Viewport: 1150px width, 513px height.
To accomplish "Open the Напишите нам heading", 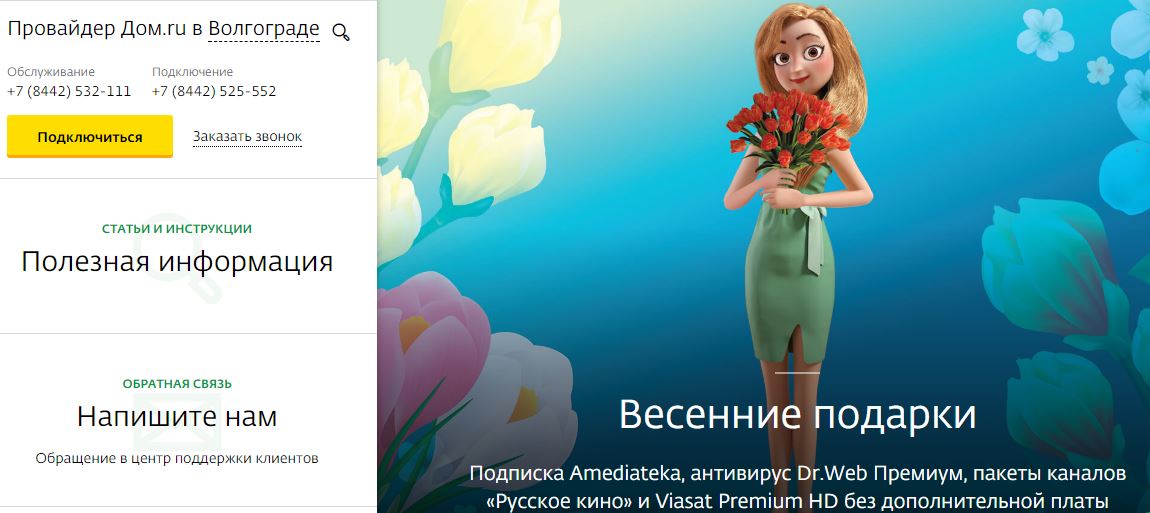I will click(177, 418).
